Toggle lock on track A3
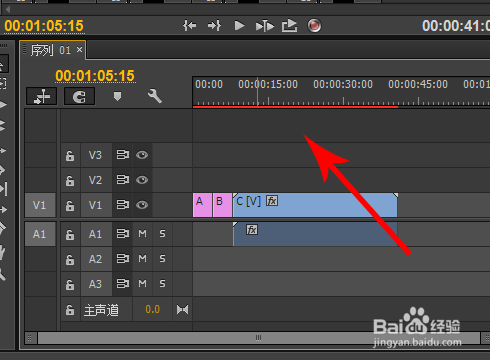This screenshot has width=490, height=360. (x=70, y=284)
